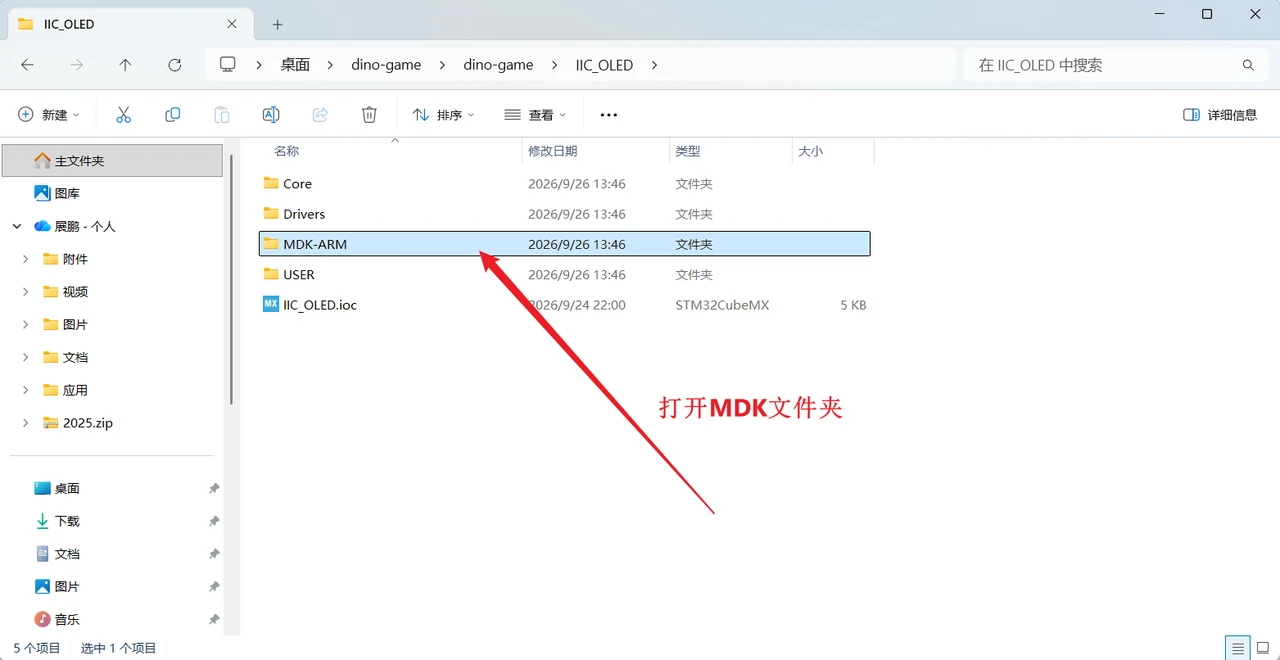Unpin 音乐 using its pin icon
Image resolution: width=1280 pixels, height=660 pixels.
pyautogui.click(x=214, y=619)
